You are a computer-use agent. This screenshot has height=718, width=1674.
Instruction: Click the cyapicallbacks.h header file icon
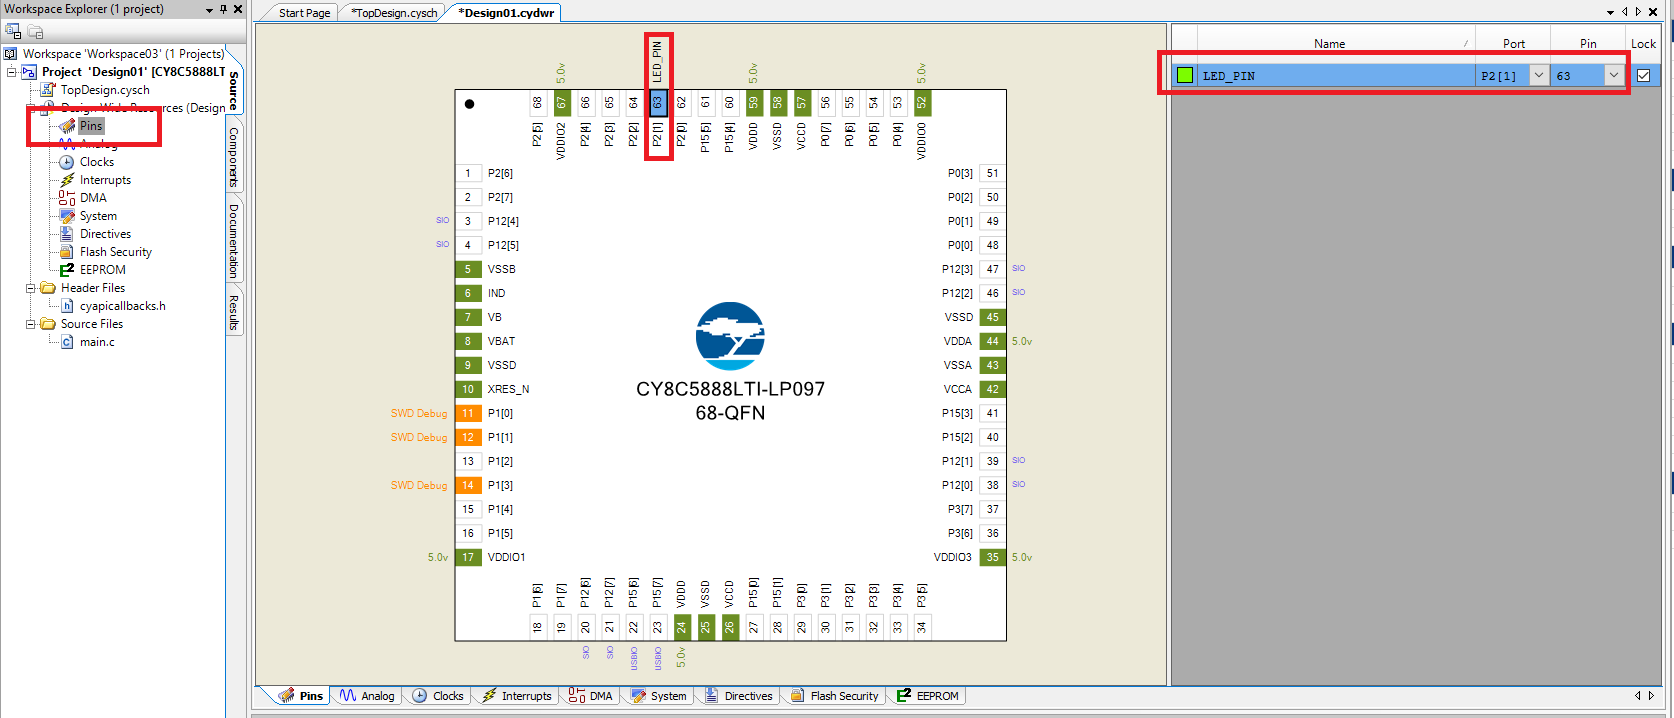pos(67,306)
